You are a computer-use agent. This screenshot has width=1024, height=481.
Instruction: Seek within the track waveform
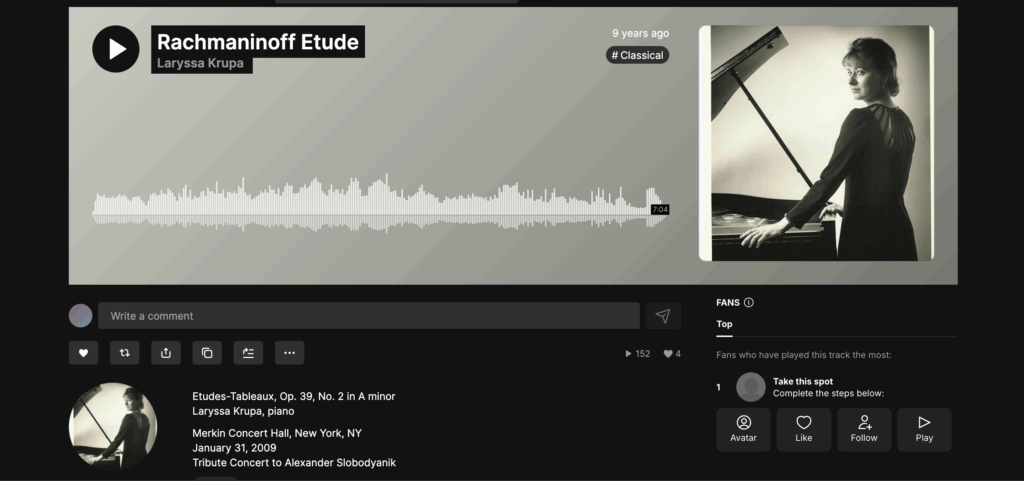(x=380, y=203)
